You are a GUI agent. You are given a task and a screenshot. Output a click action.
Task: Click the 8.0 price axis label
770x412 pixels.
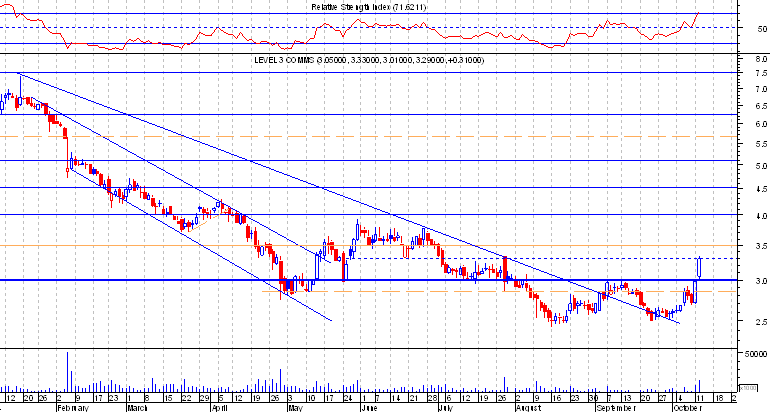762,59
